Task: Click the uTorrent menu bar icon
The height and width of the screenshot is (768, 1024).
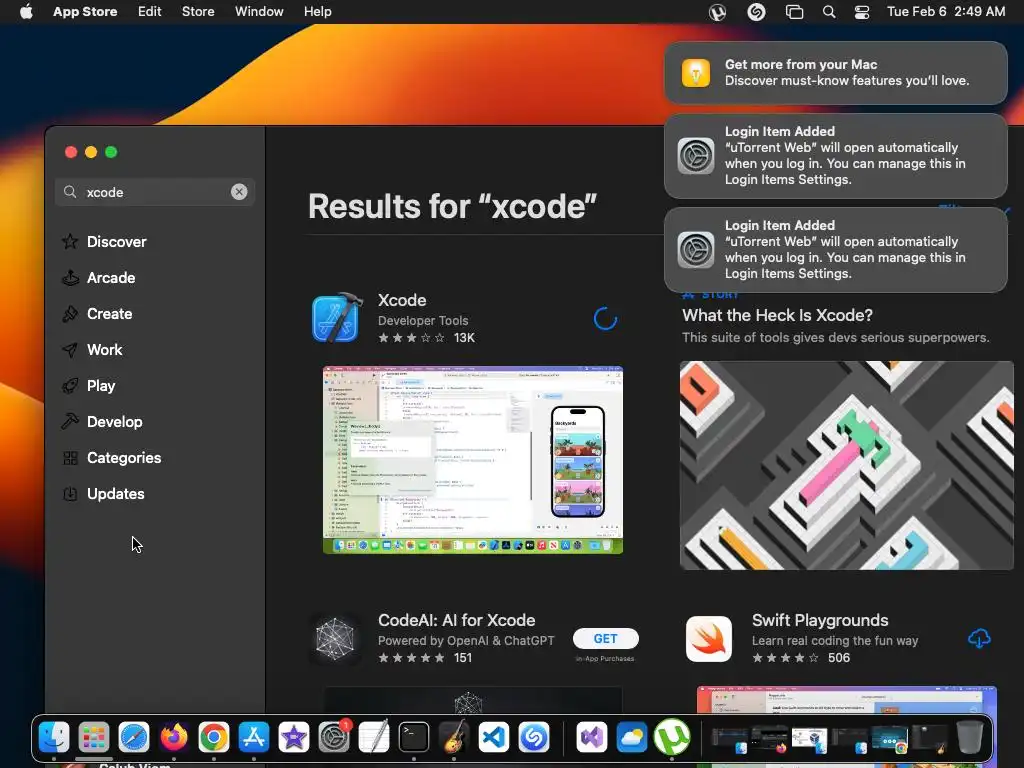Action: tap(717, 12)
